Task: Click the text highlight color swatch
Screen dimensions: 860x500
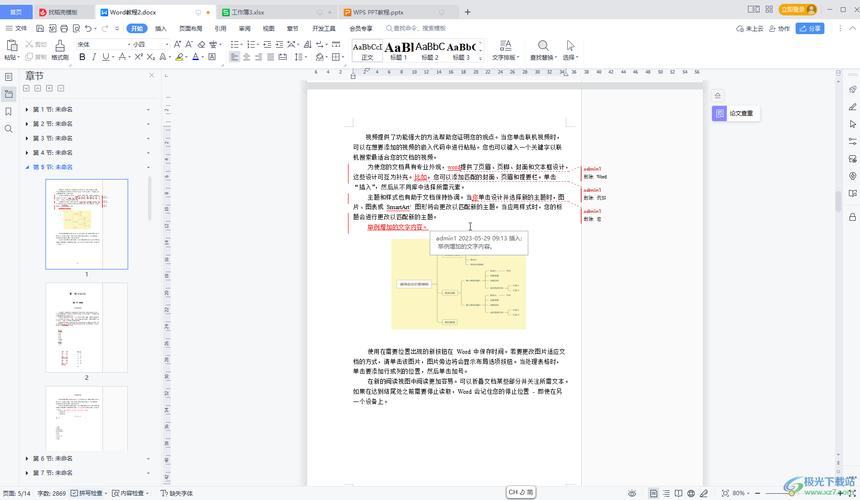Action: click(x=179, y=57)
